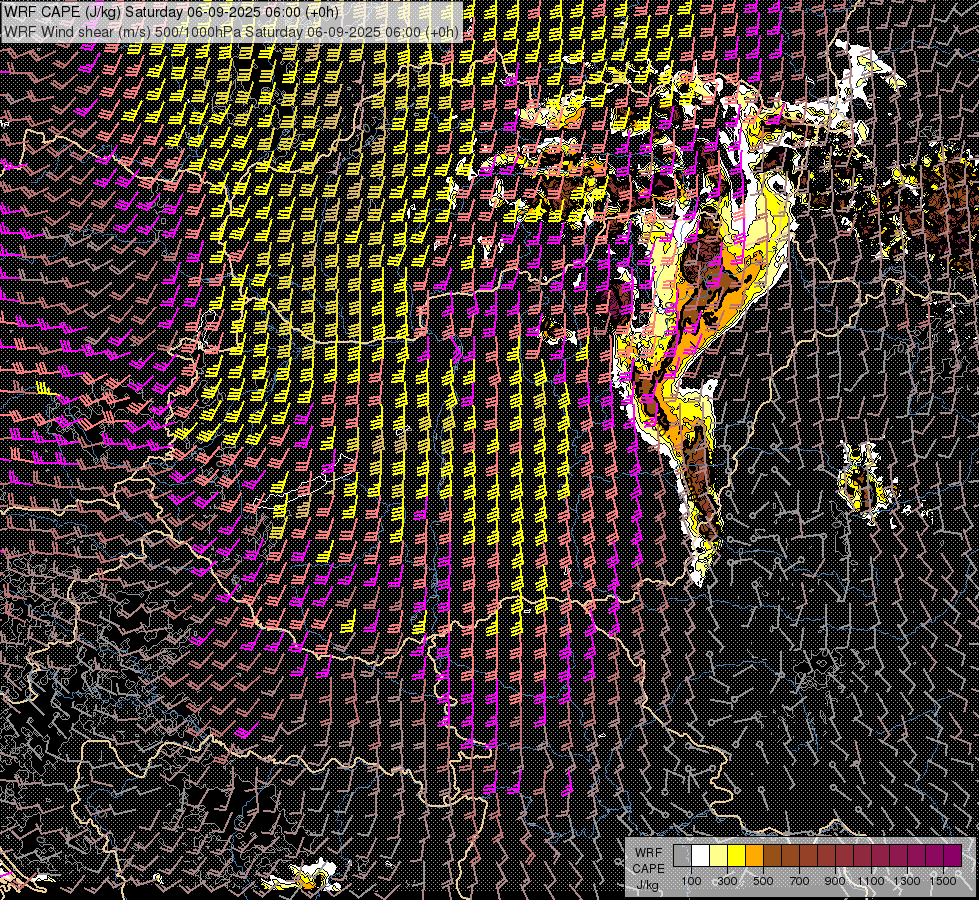Click the legend label 100
The height and width of the screenshot is (900, 979).
pyautogui.click(x=692, y=881)
